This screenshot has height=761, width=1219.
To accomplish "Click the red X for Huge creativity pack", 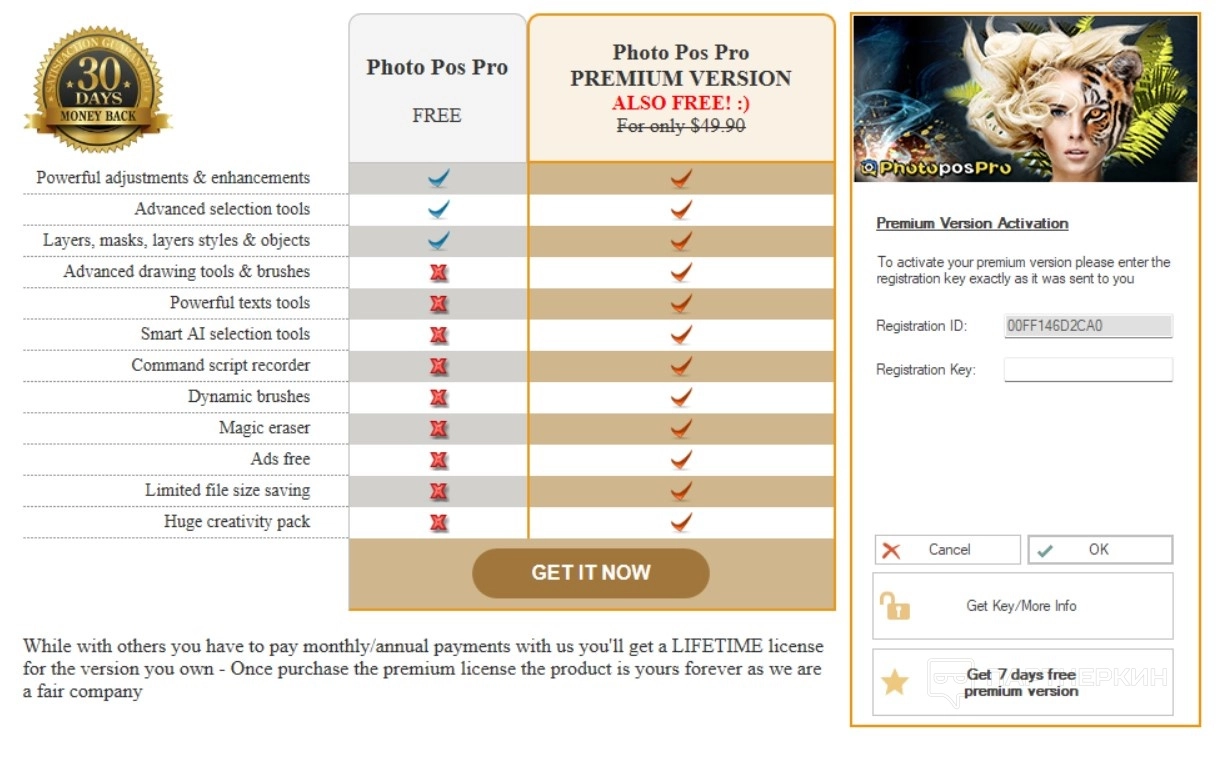I will [438, 522].
